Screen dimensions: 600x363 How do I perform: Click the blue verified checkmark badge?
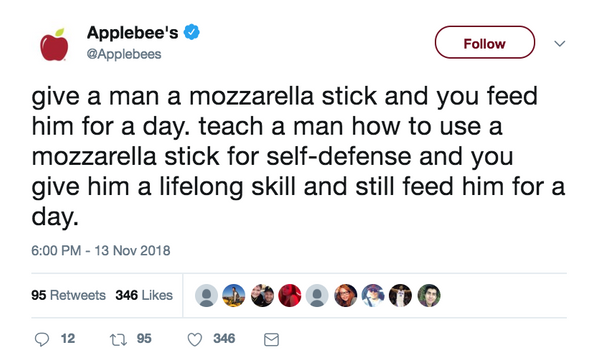191,32
